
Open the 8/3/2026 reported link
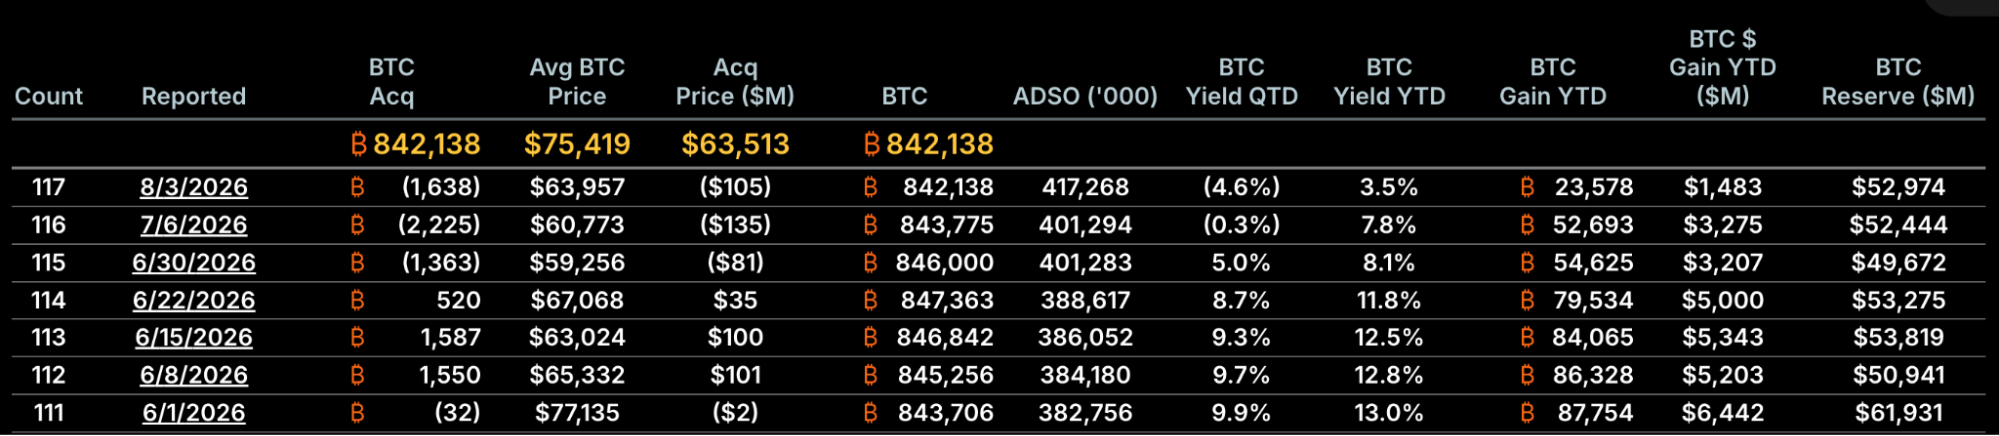pyautogui.click(x=194, y=187)
